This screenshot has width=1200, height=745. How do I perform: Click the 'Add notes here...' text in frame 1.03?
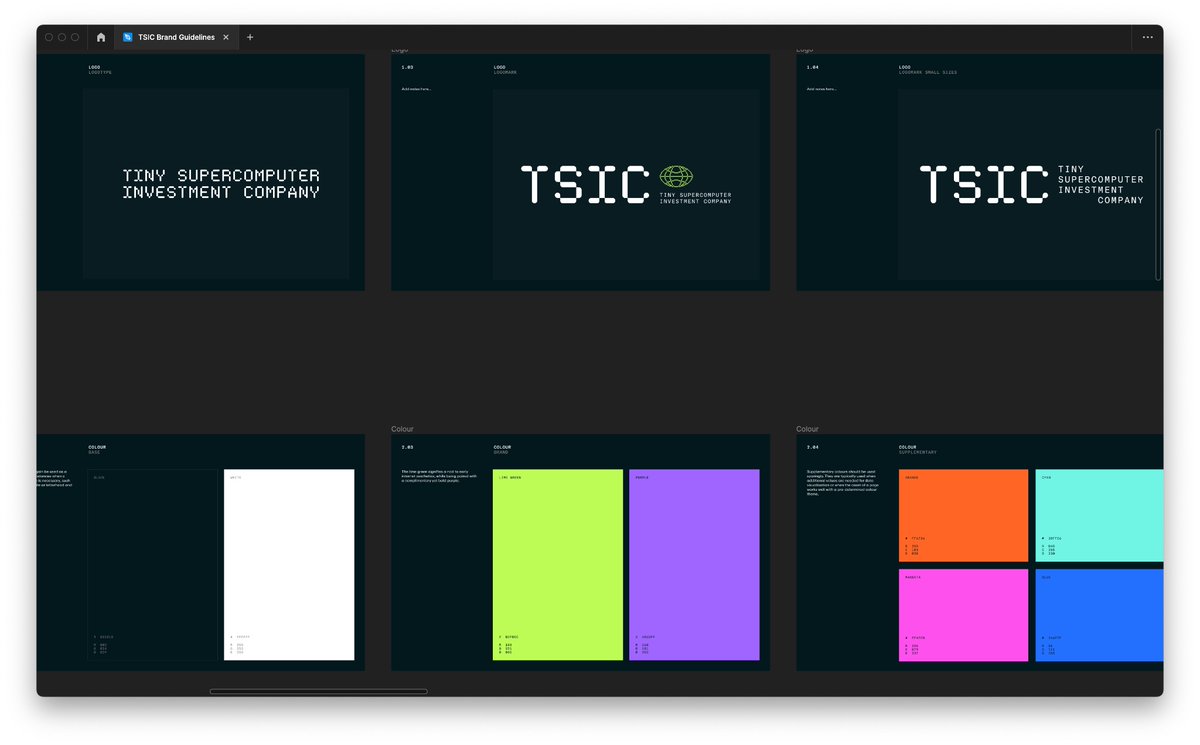point(416,89)
